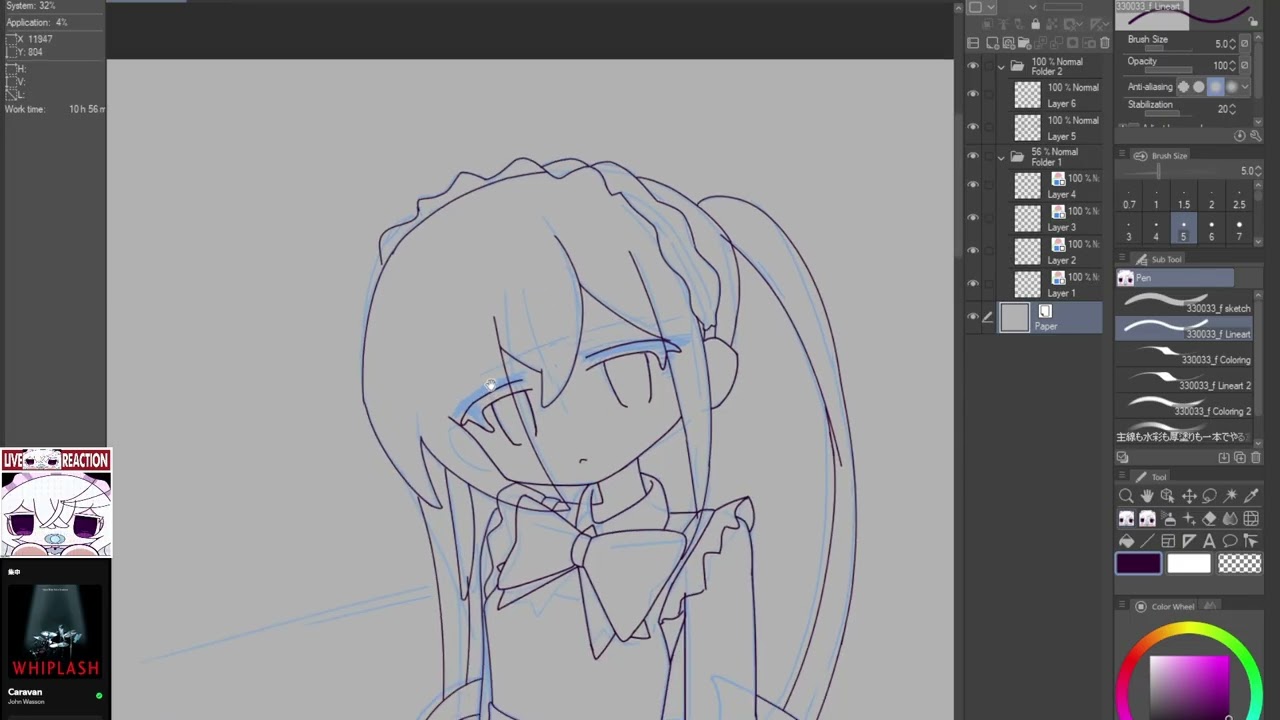Open Color Wheel palette menu icon
This screenshot has height=720, width=1280.
(1123, 606)
